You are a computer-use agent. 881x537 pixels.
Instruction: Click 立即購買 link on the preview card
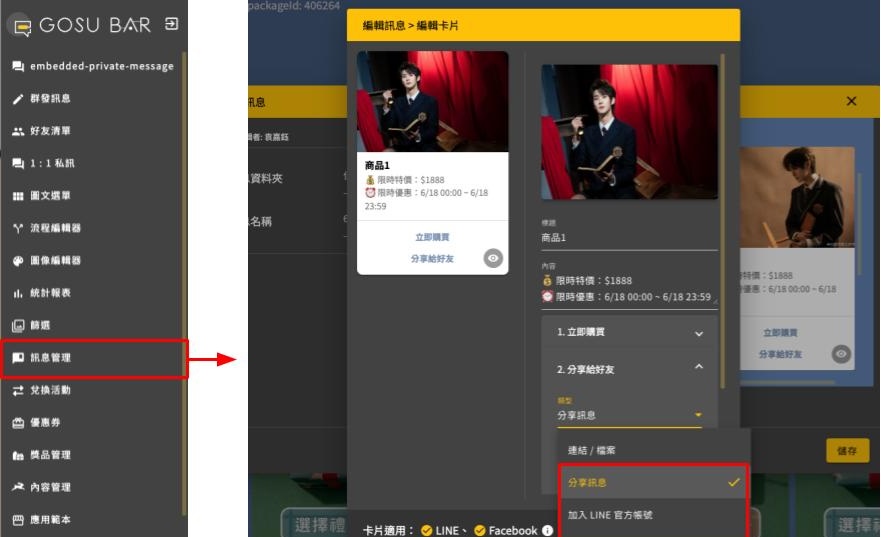pos(432,237)
